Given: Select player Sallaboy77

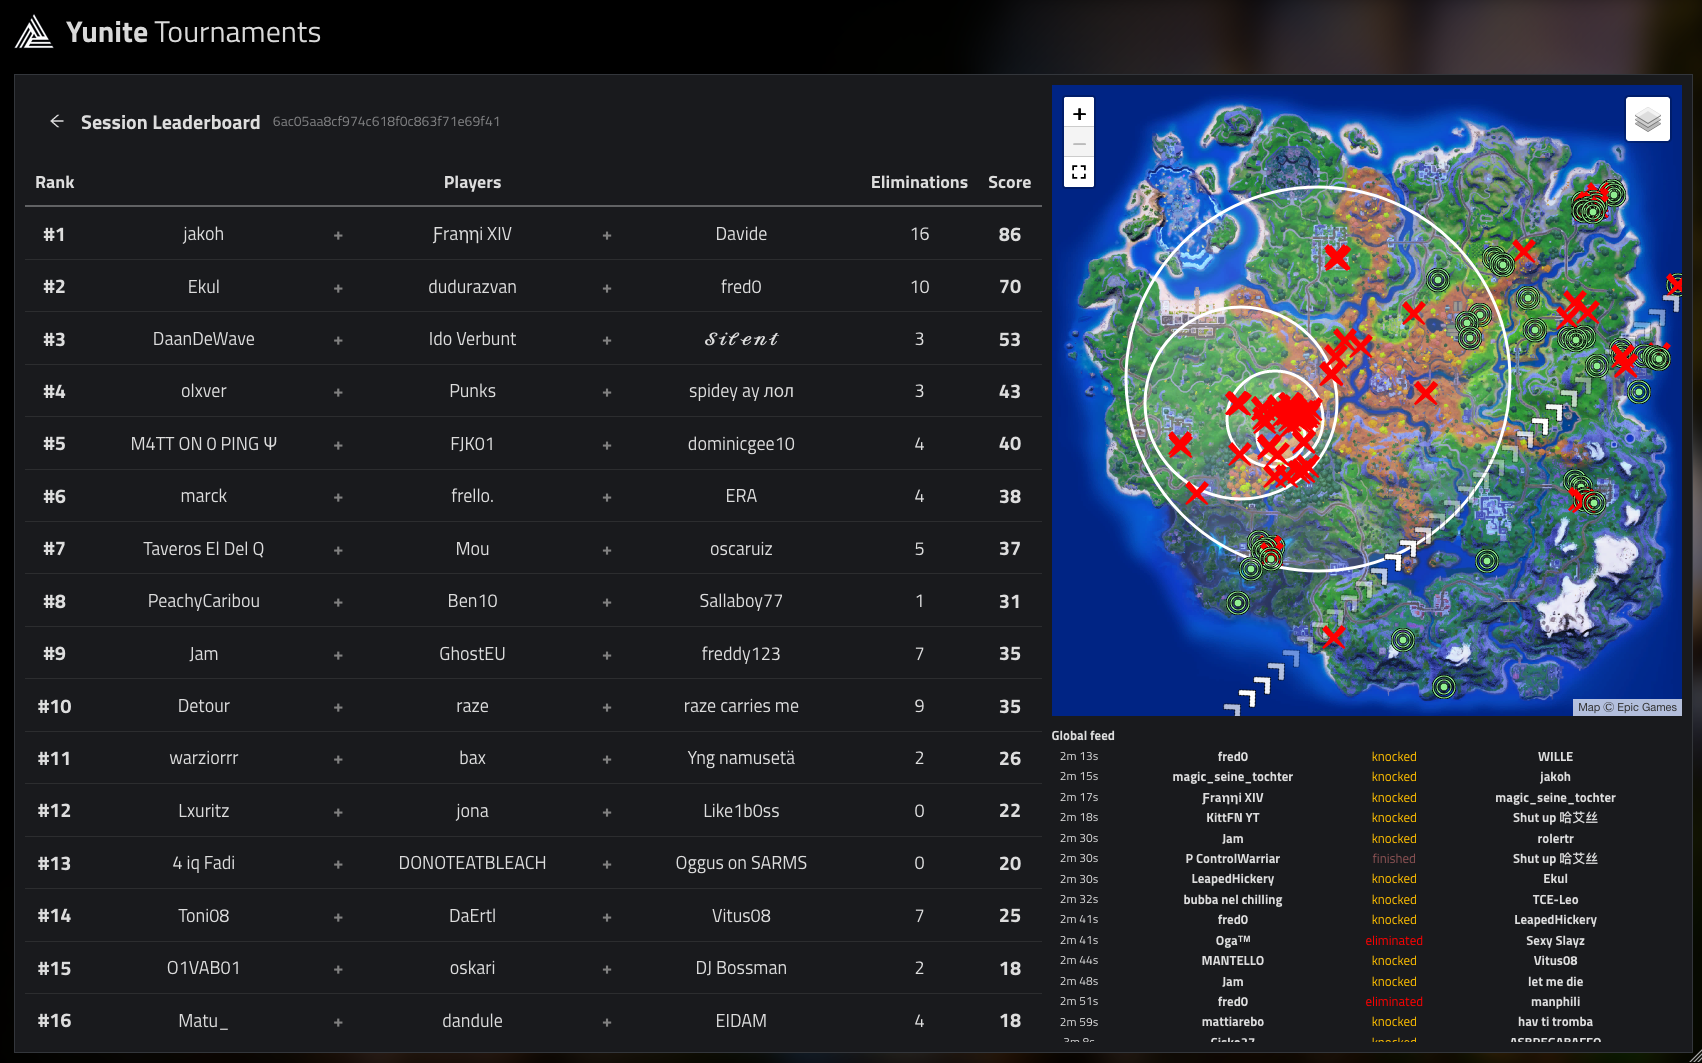Looking at the screenshot, I should pyautogui.click(x=741, y=601).
